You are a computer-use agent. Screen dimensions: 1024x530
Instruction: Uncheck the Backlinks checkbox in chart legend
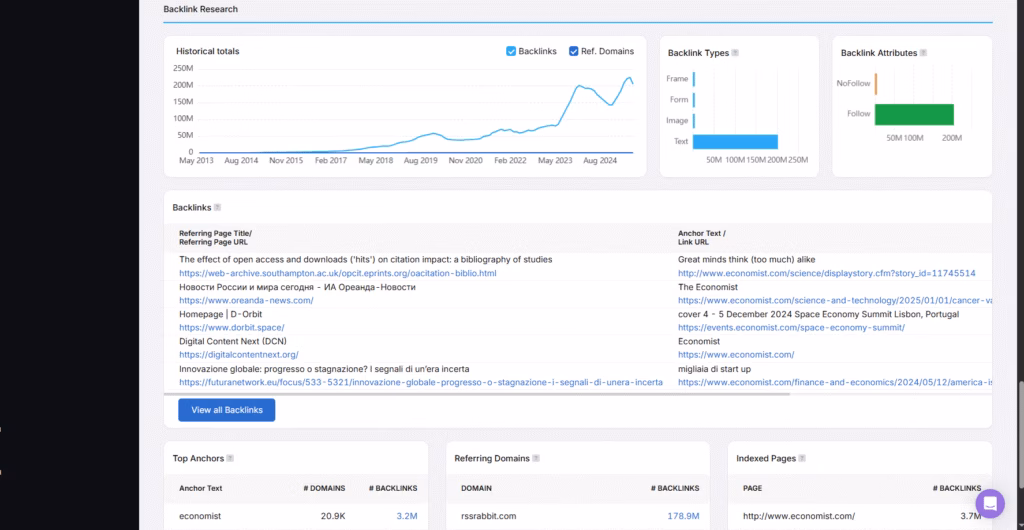point(511,51)
